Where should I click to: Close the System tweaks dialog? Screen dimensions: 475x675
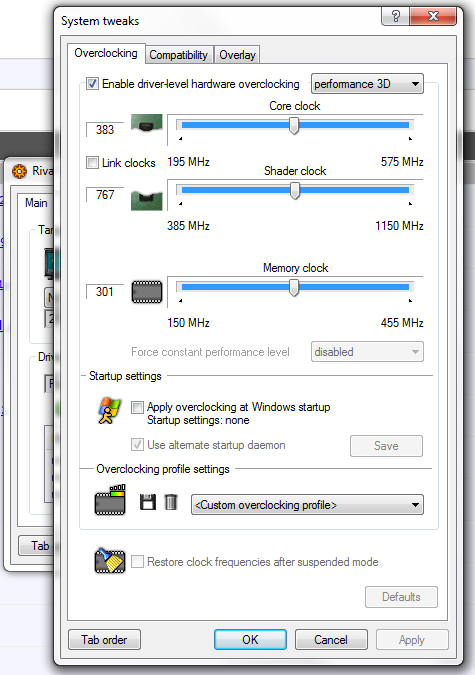point(433,16)
